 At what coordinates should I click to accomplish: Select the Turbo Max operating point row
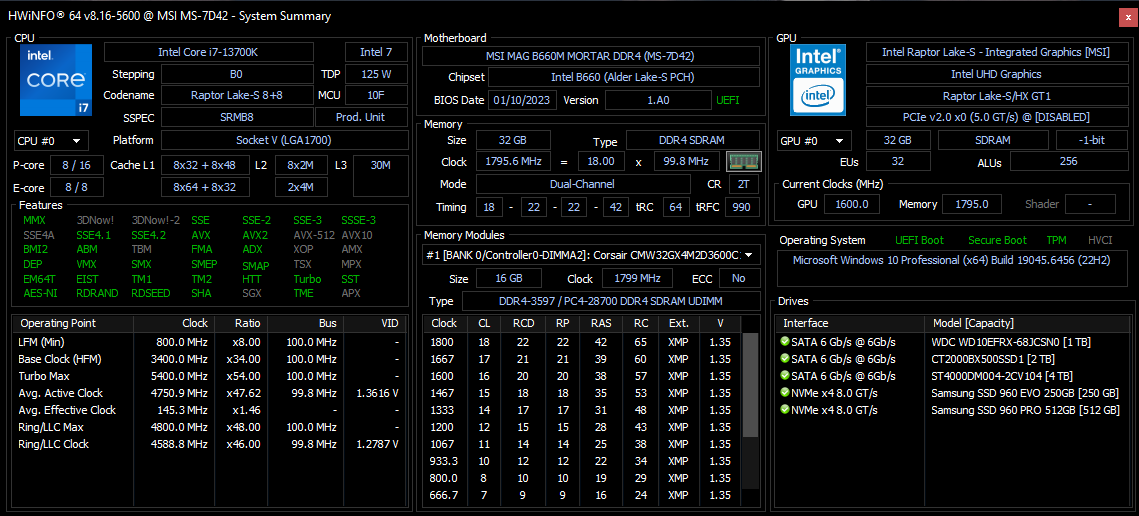pyautogui.click(x=210, y=376)
